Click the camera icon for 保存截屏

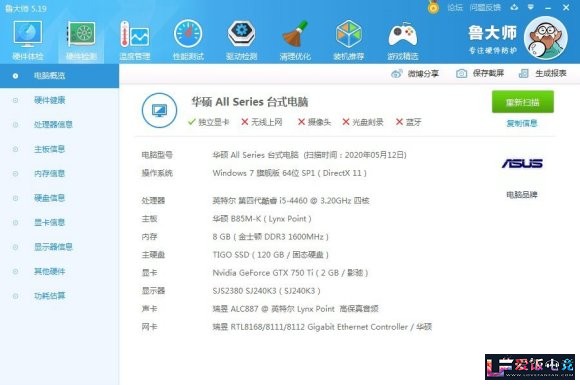pyautogui.click(x=461, y=73)
